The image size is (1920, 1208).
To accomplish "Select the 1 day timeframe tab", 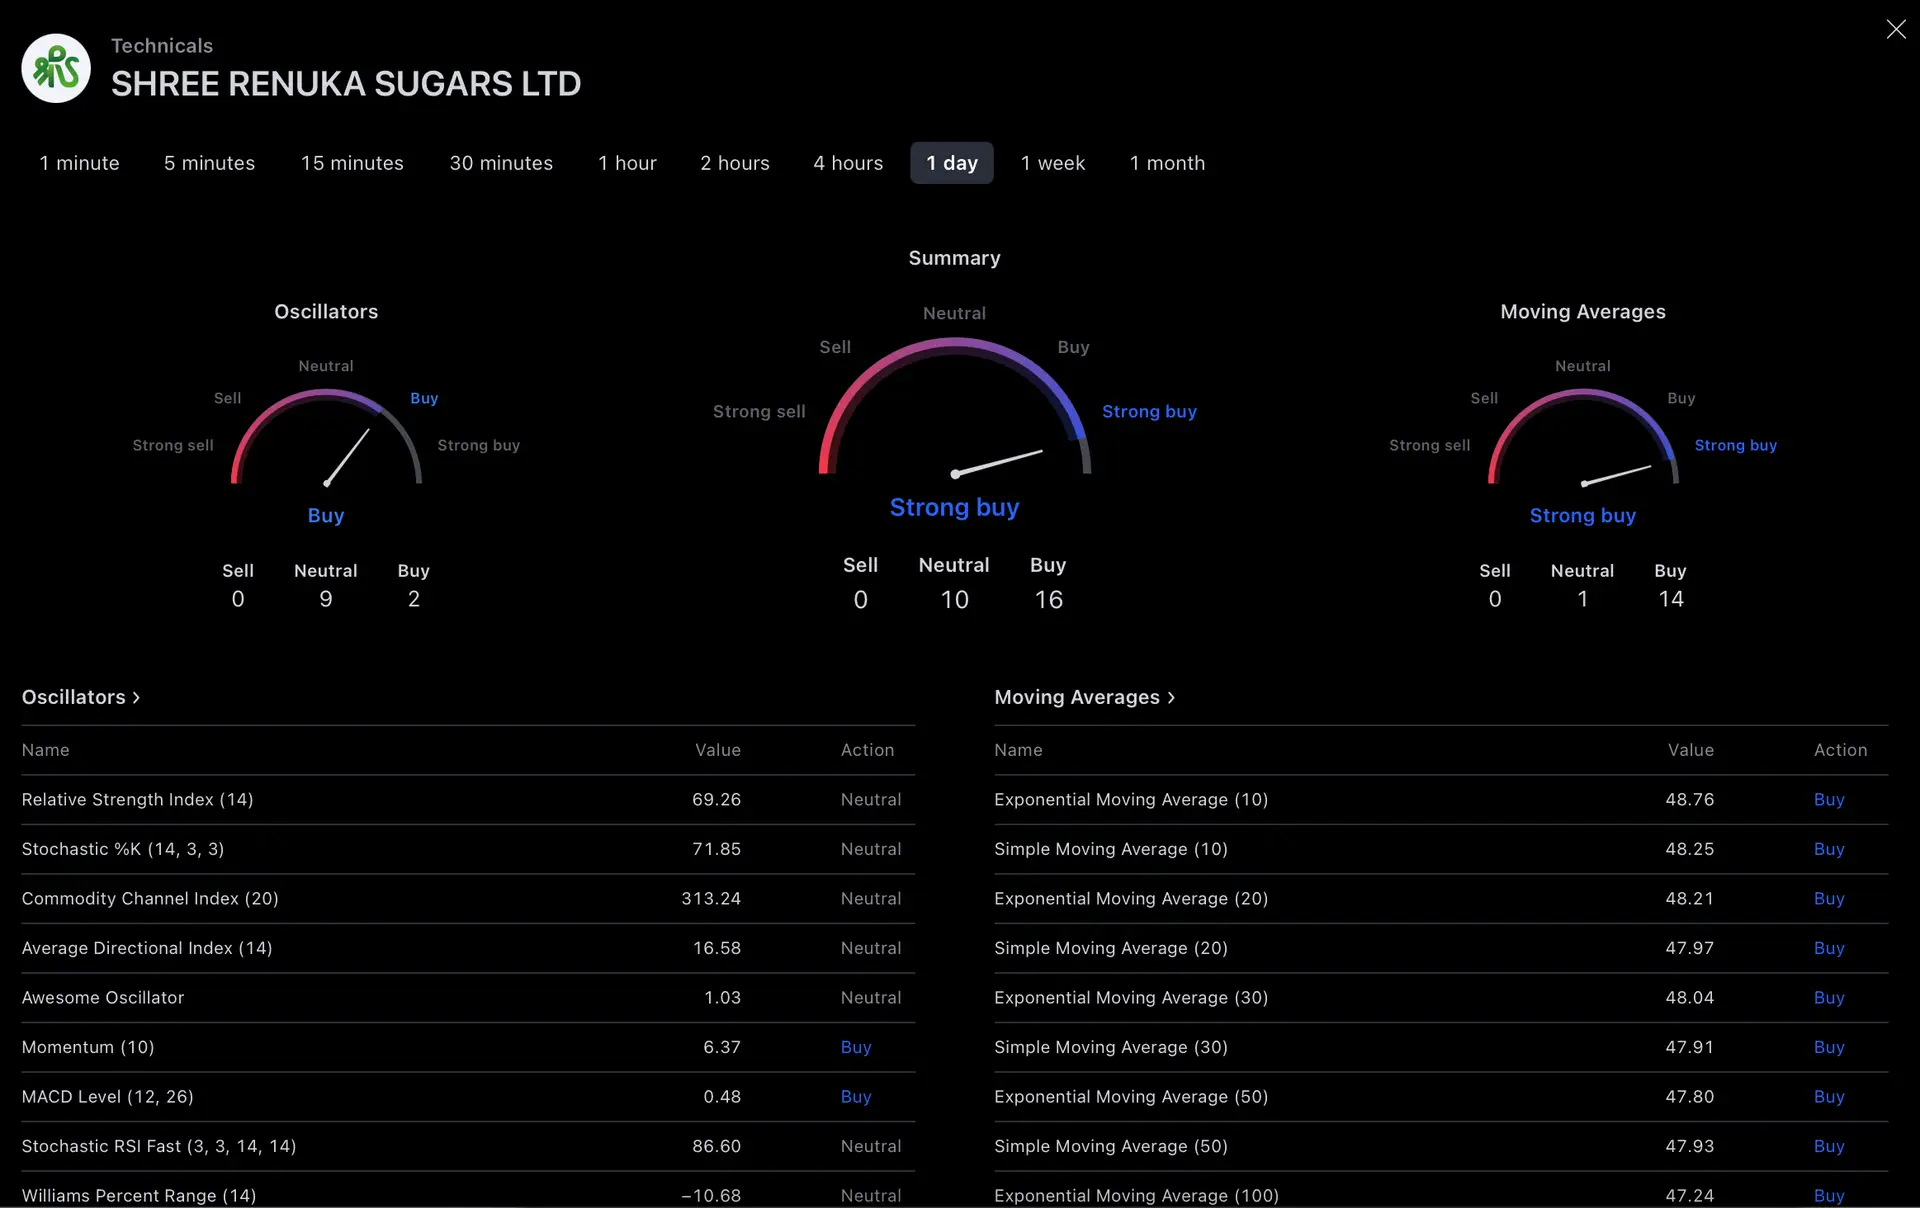I will pyautogui.click(x=952, y=163).
